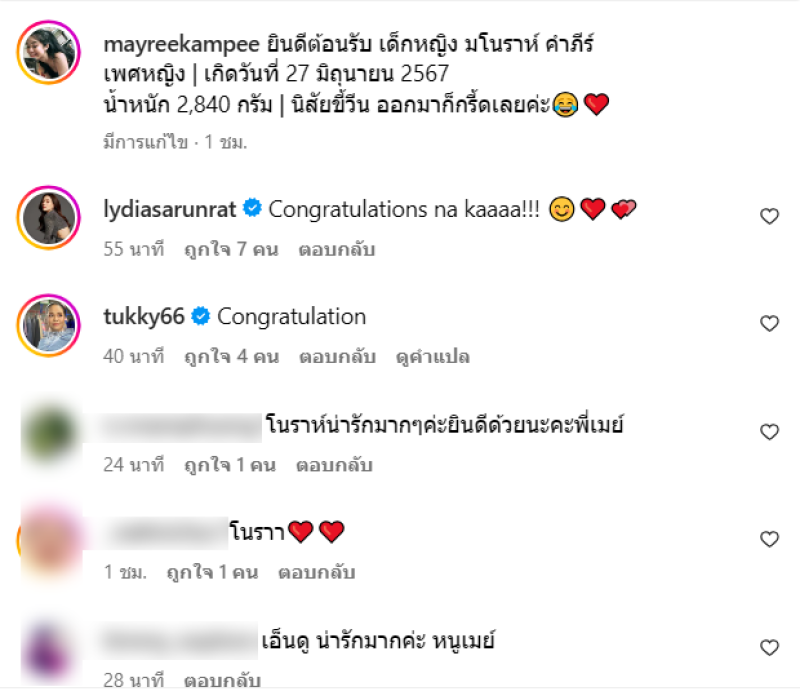Tap heart on the 24-minute-old comment
The image size is (800, 700).
tap(769, 432)
